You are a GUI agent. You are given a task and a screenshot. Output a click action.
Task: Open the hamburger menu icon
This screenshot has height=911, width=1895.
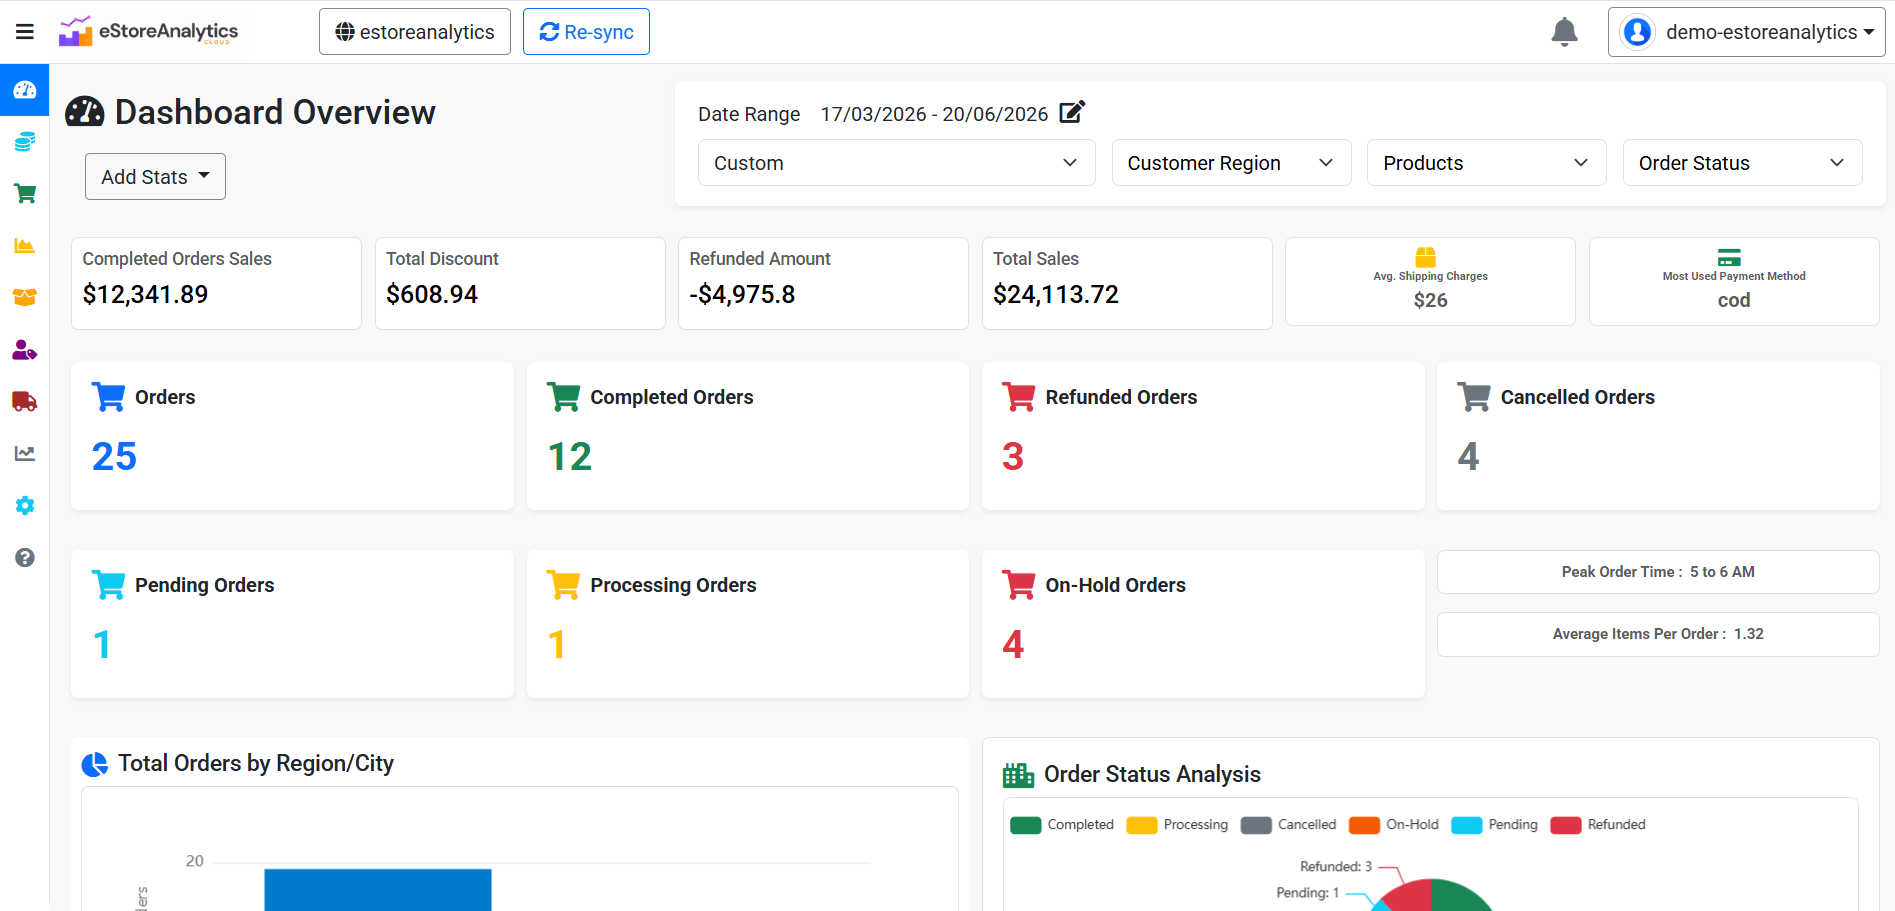(25, 32)
